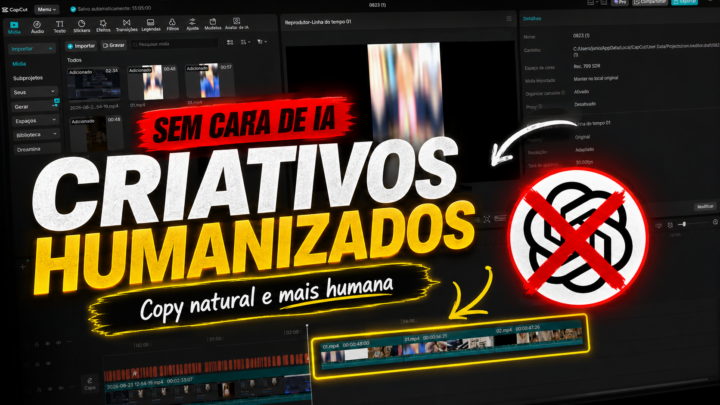This screenshot has width=720, height=405.
Task: Open the Transições panel
Action: click(x=127, y=26)
